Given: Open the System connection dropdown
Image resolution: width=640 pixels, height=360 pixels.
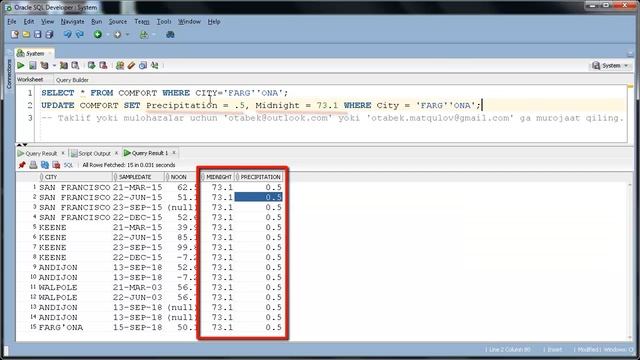Looking at the screenshot, I should pyautogui.click(x=611, y=65).
